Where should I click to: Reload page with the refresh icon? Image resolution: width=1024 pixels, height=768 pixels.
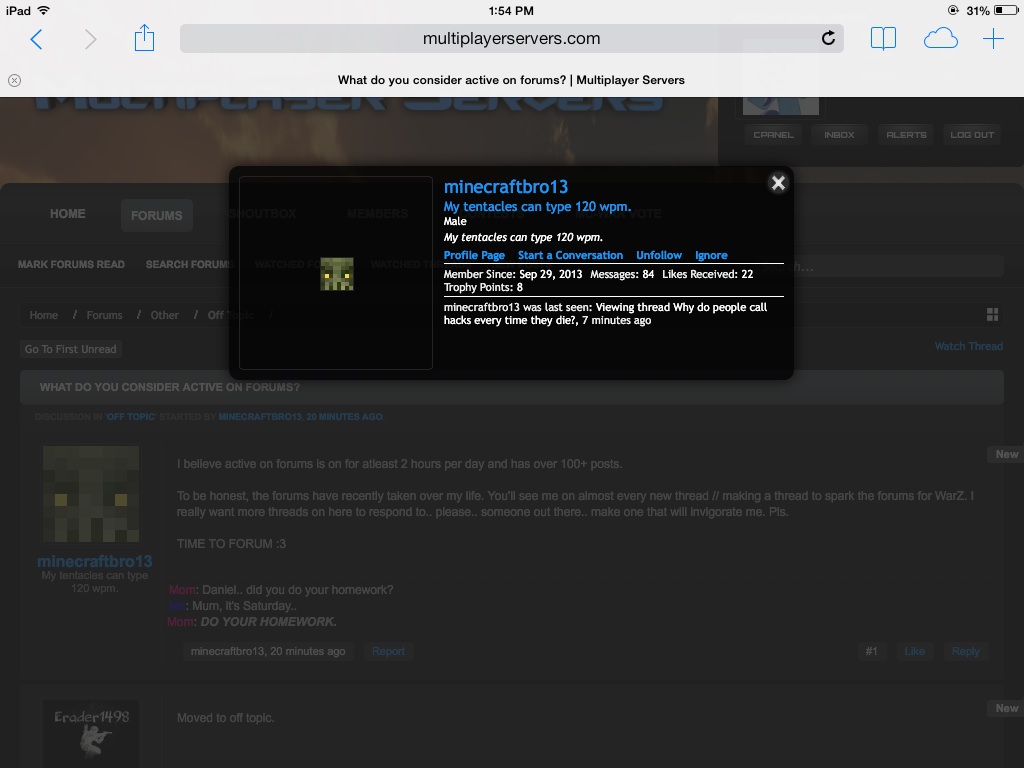pos(828,39)
